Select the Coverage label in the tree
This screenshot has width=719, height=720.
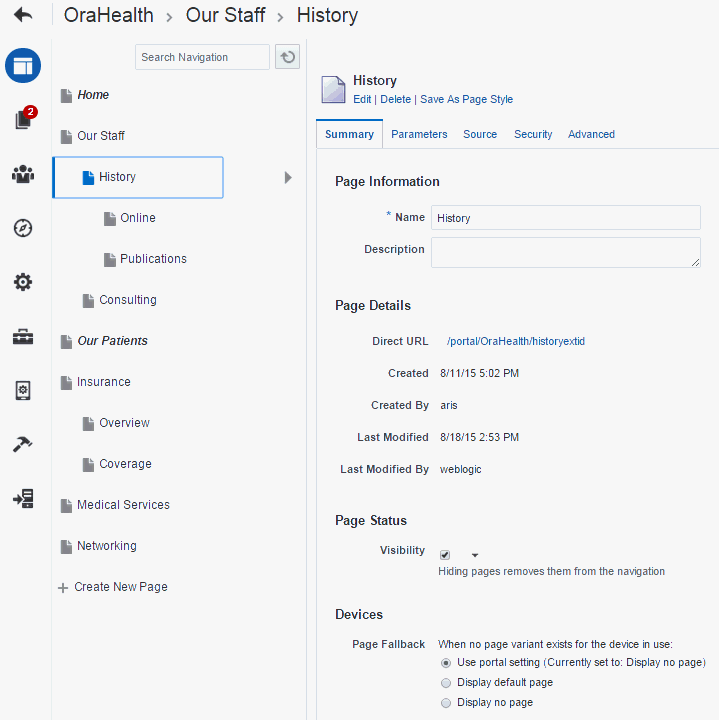click(x=125, y=464)
